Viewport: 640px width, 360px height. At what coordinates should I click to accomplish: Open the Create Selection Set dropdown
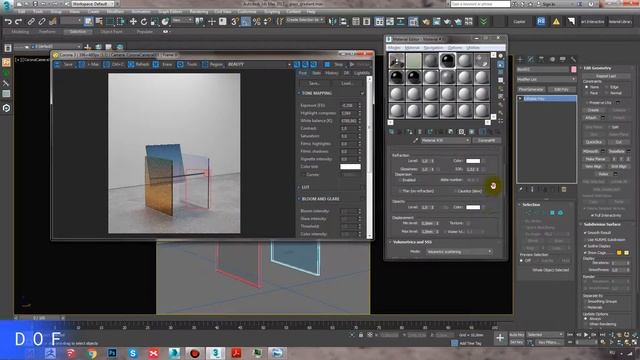click(x=305, y=20)
